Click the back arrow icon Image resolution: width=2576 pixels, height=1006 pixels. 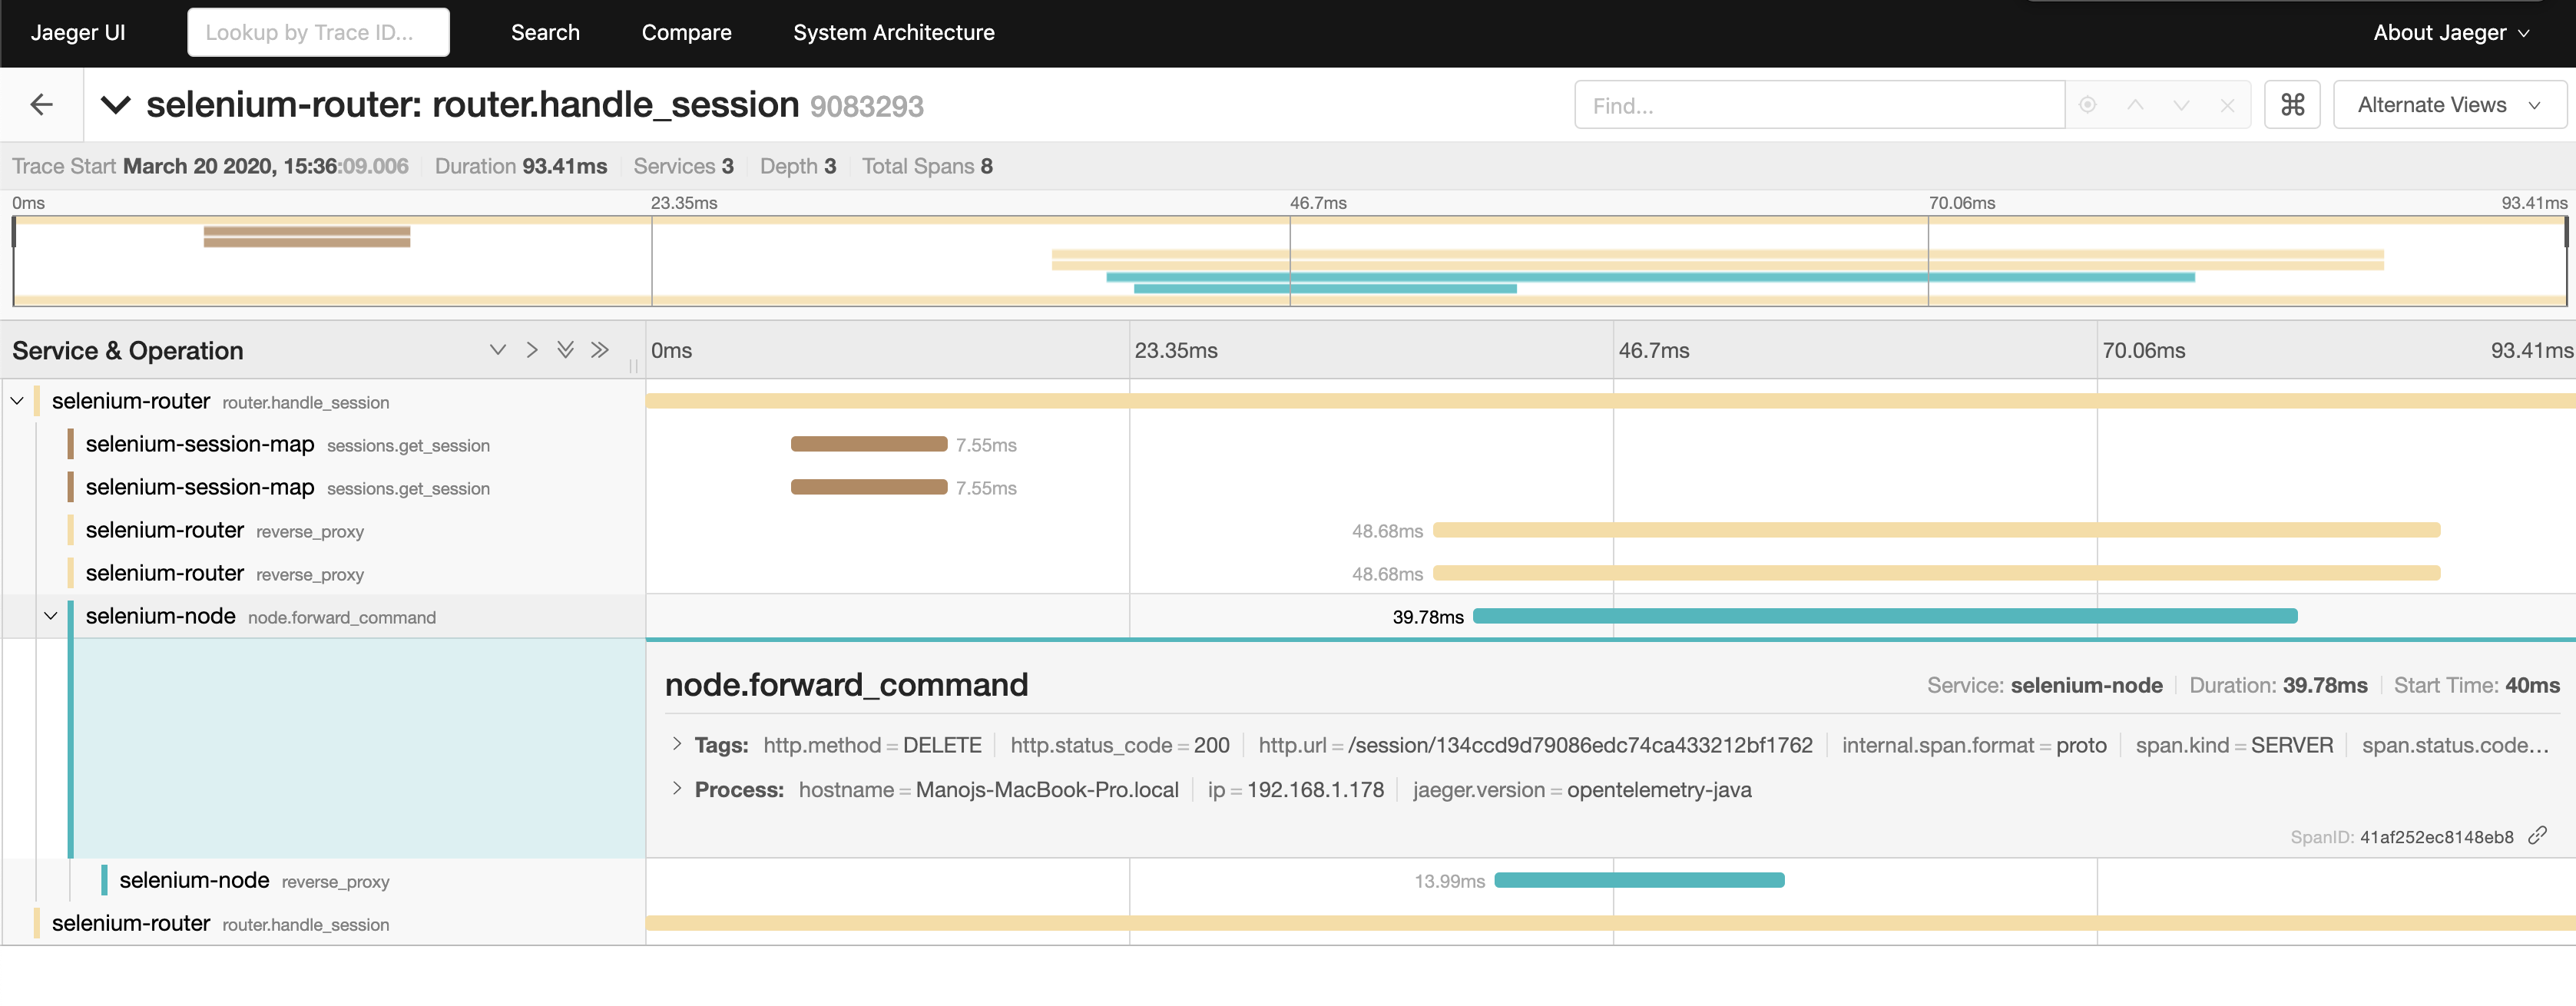coord(41,104)
